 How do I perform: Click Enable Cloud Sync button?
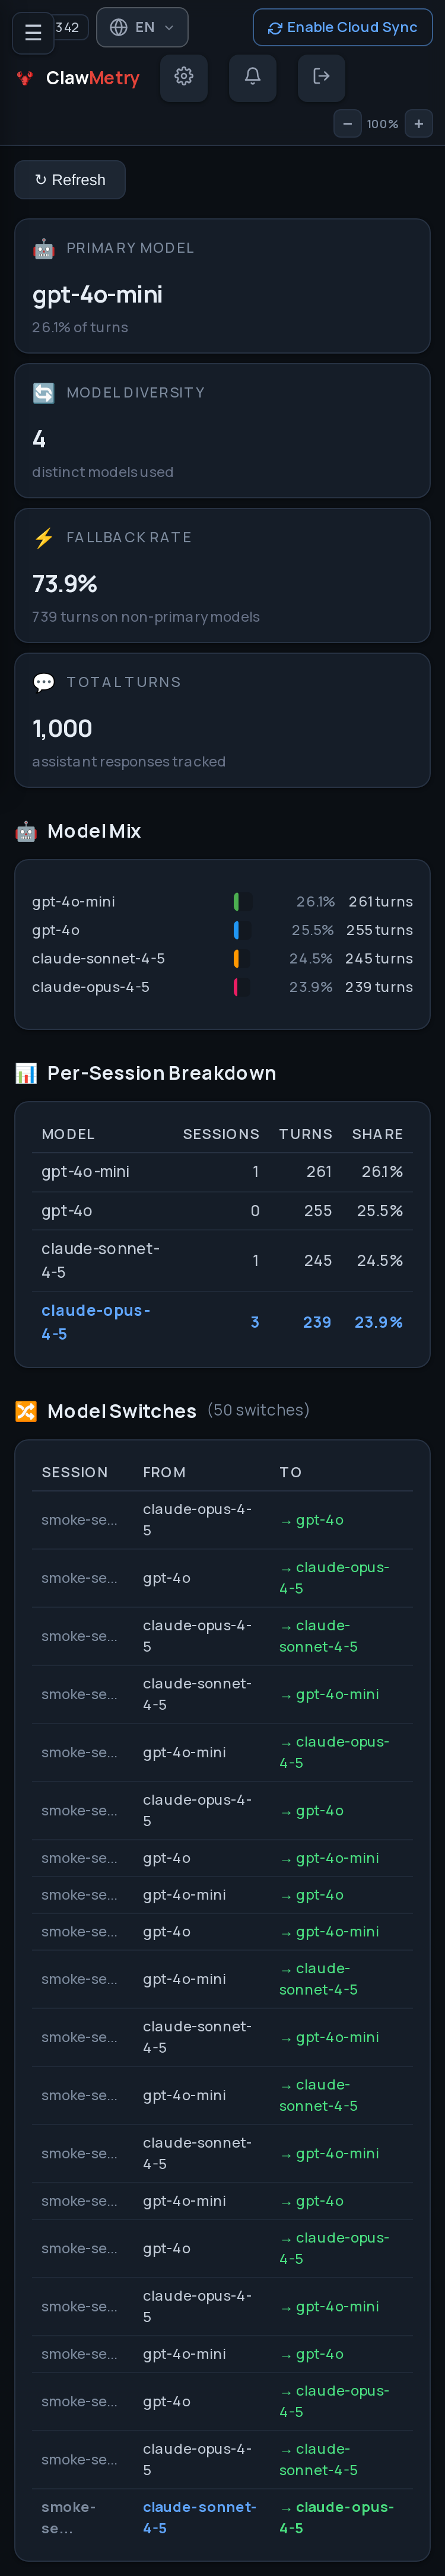tap(343, 28)
